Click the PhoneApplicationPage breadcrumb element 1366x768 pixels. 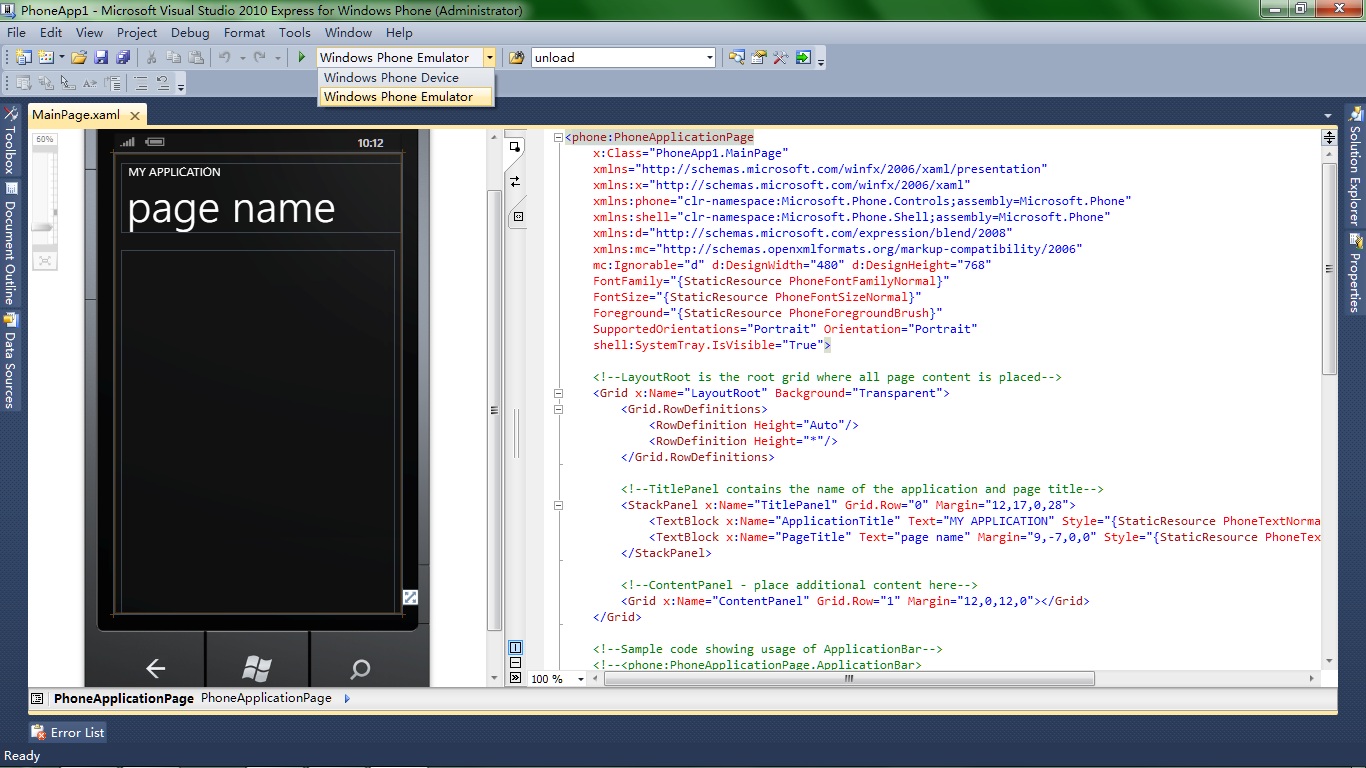[x=266, y=698]
